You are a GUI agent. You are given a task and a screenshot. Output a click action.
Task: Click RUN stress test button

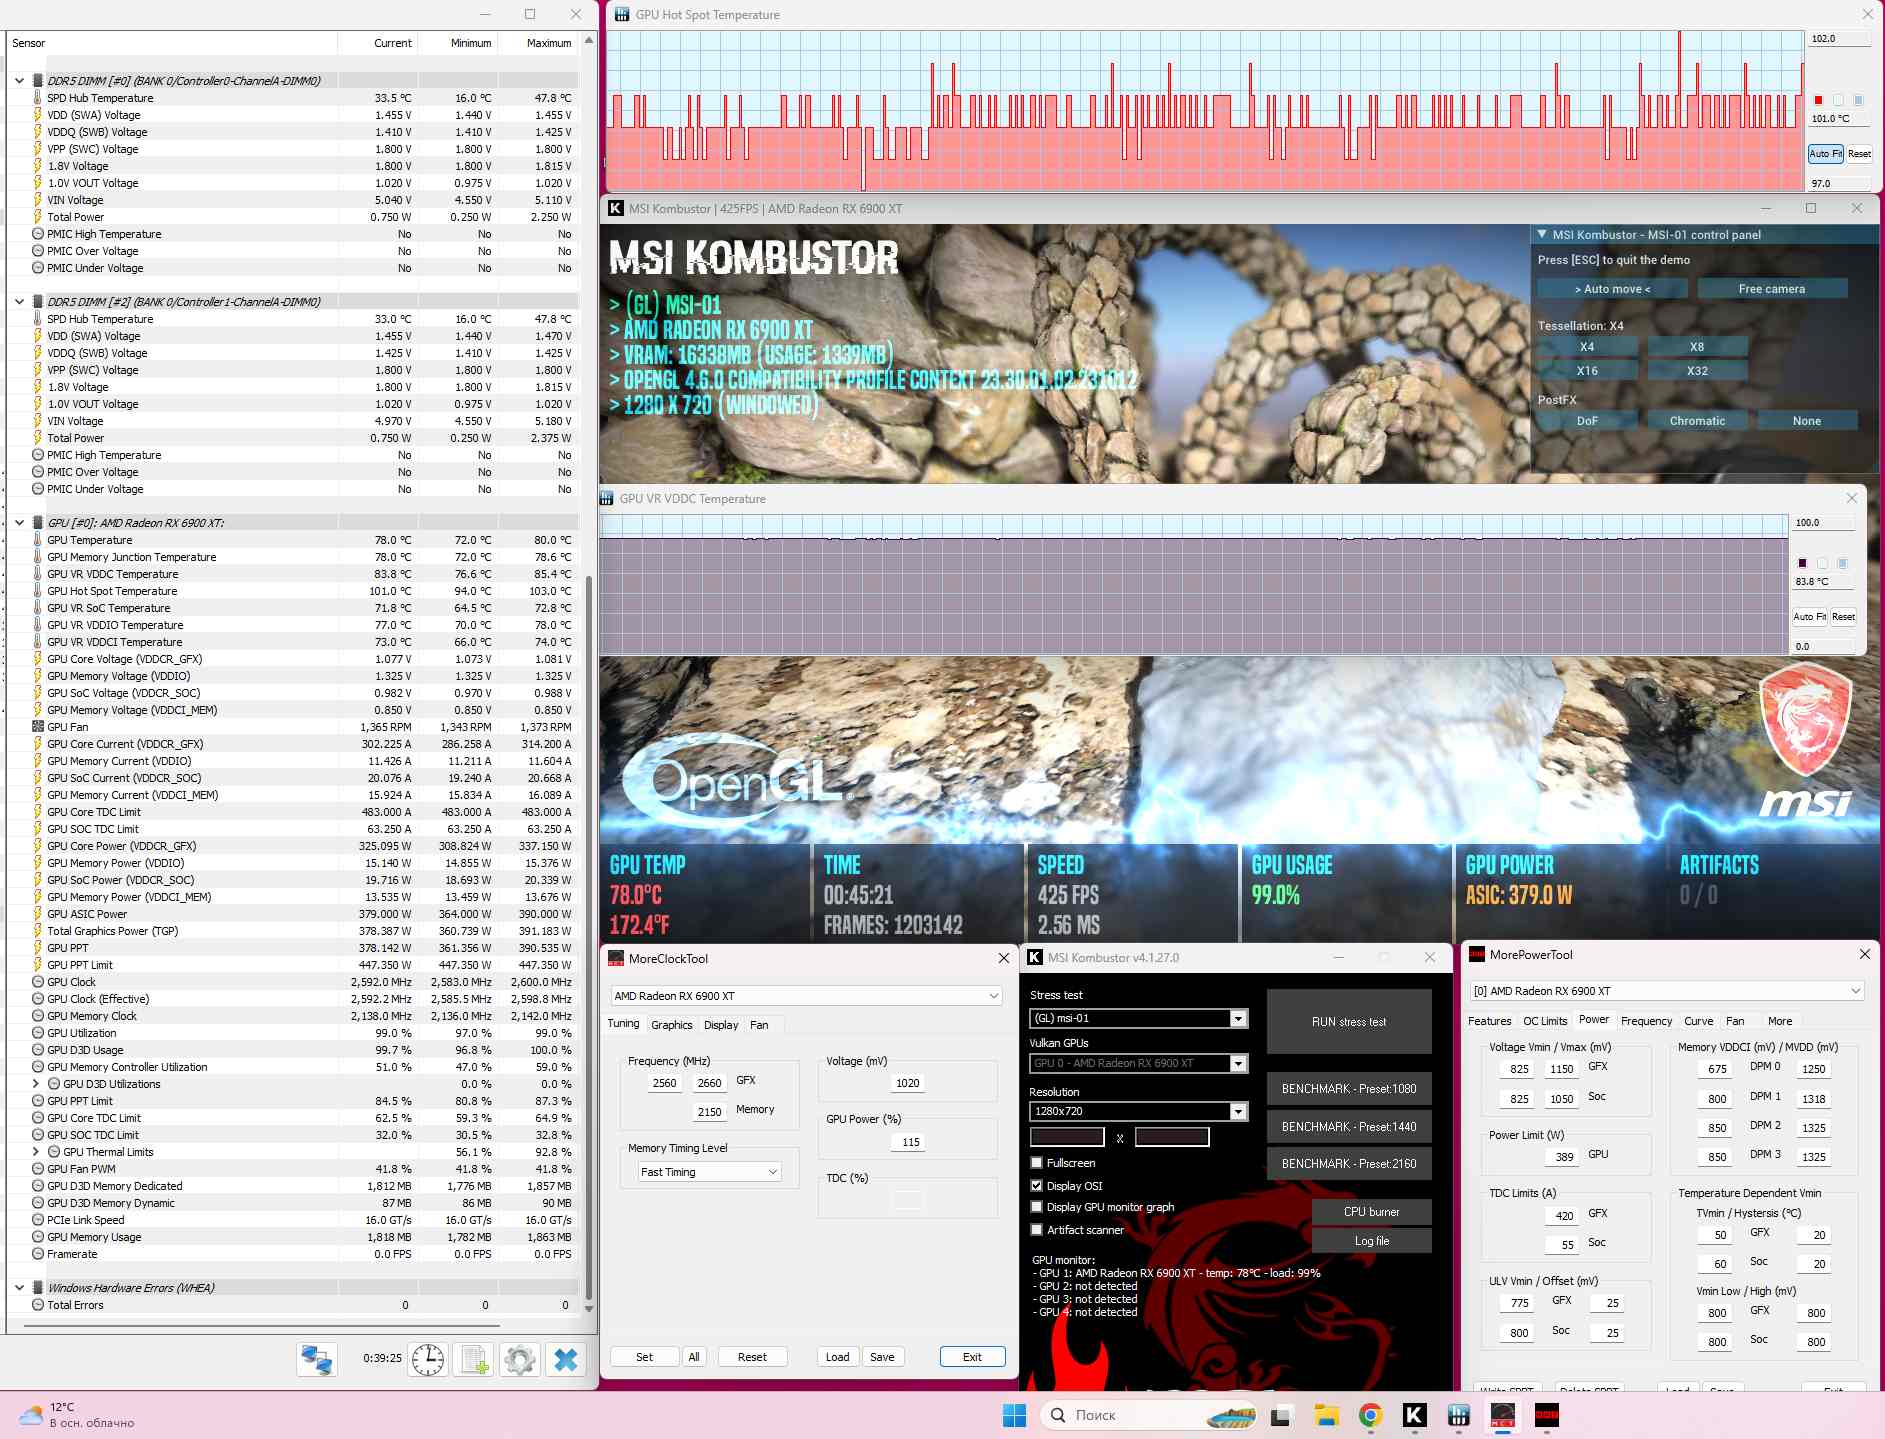1349,1022
